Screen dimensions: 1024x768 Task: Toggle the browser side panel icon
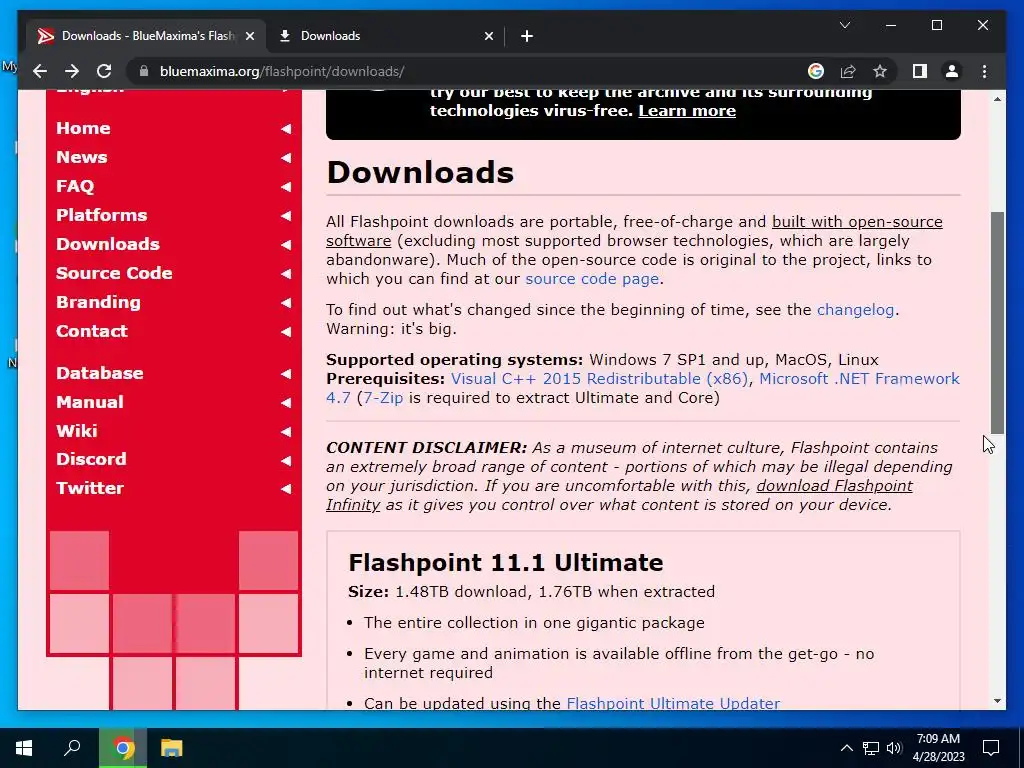pyautogui.click(x=920, y=71)
